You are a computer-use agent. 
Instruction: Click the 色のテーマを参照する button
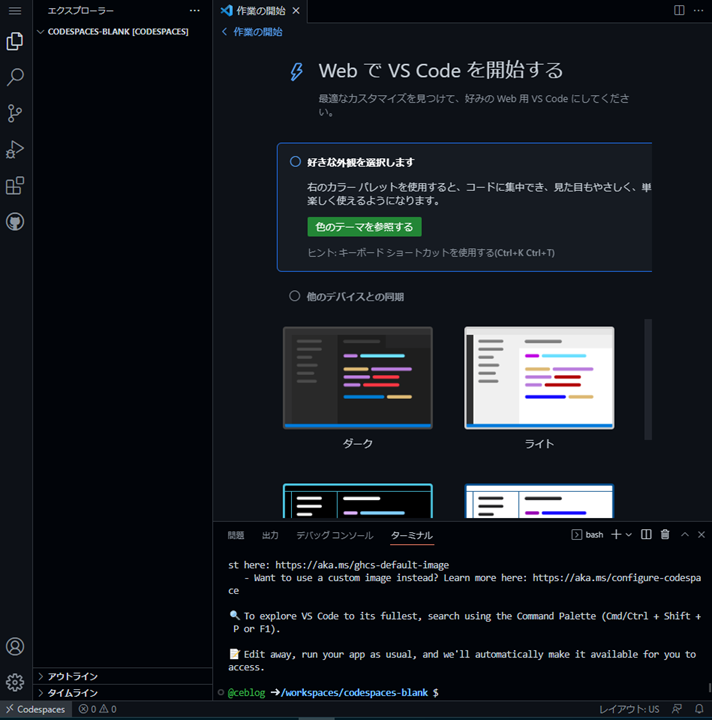364,227
